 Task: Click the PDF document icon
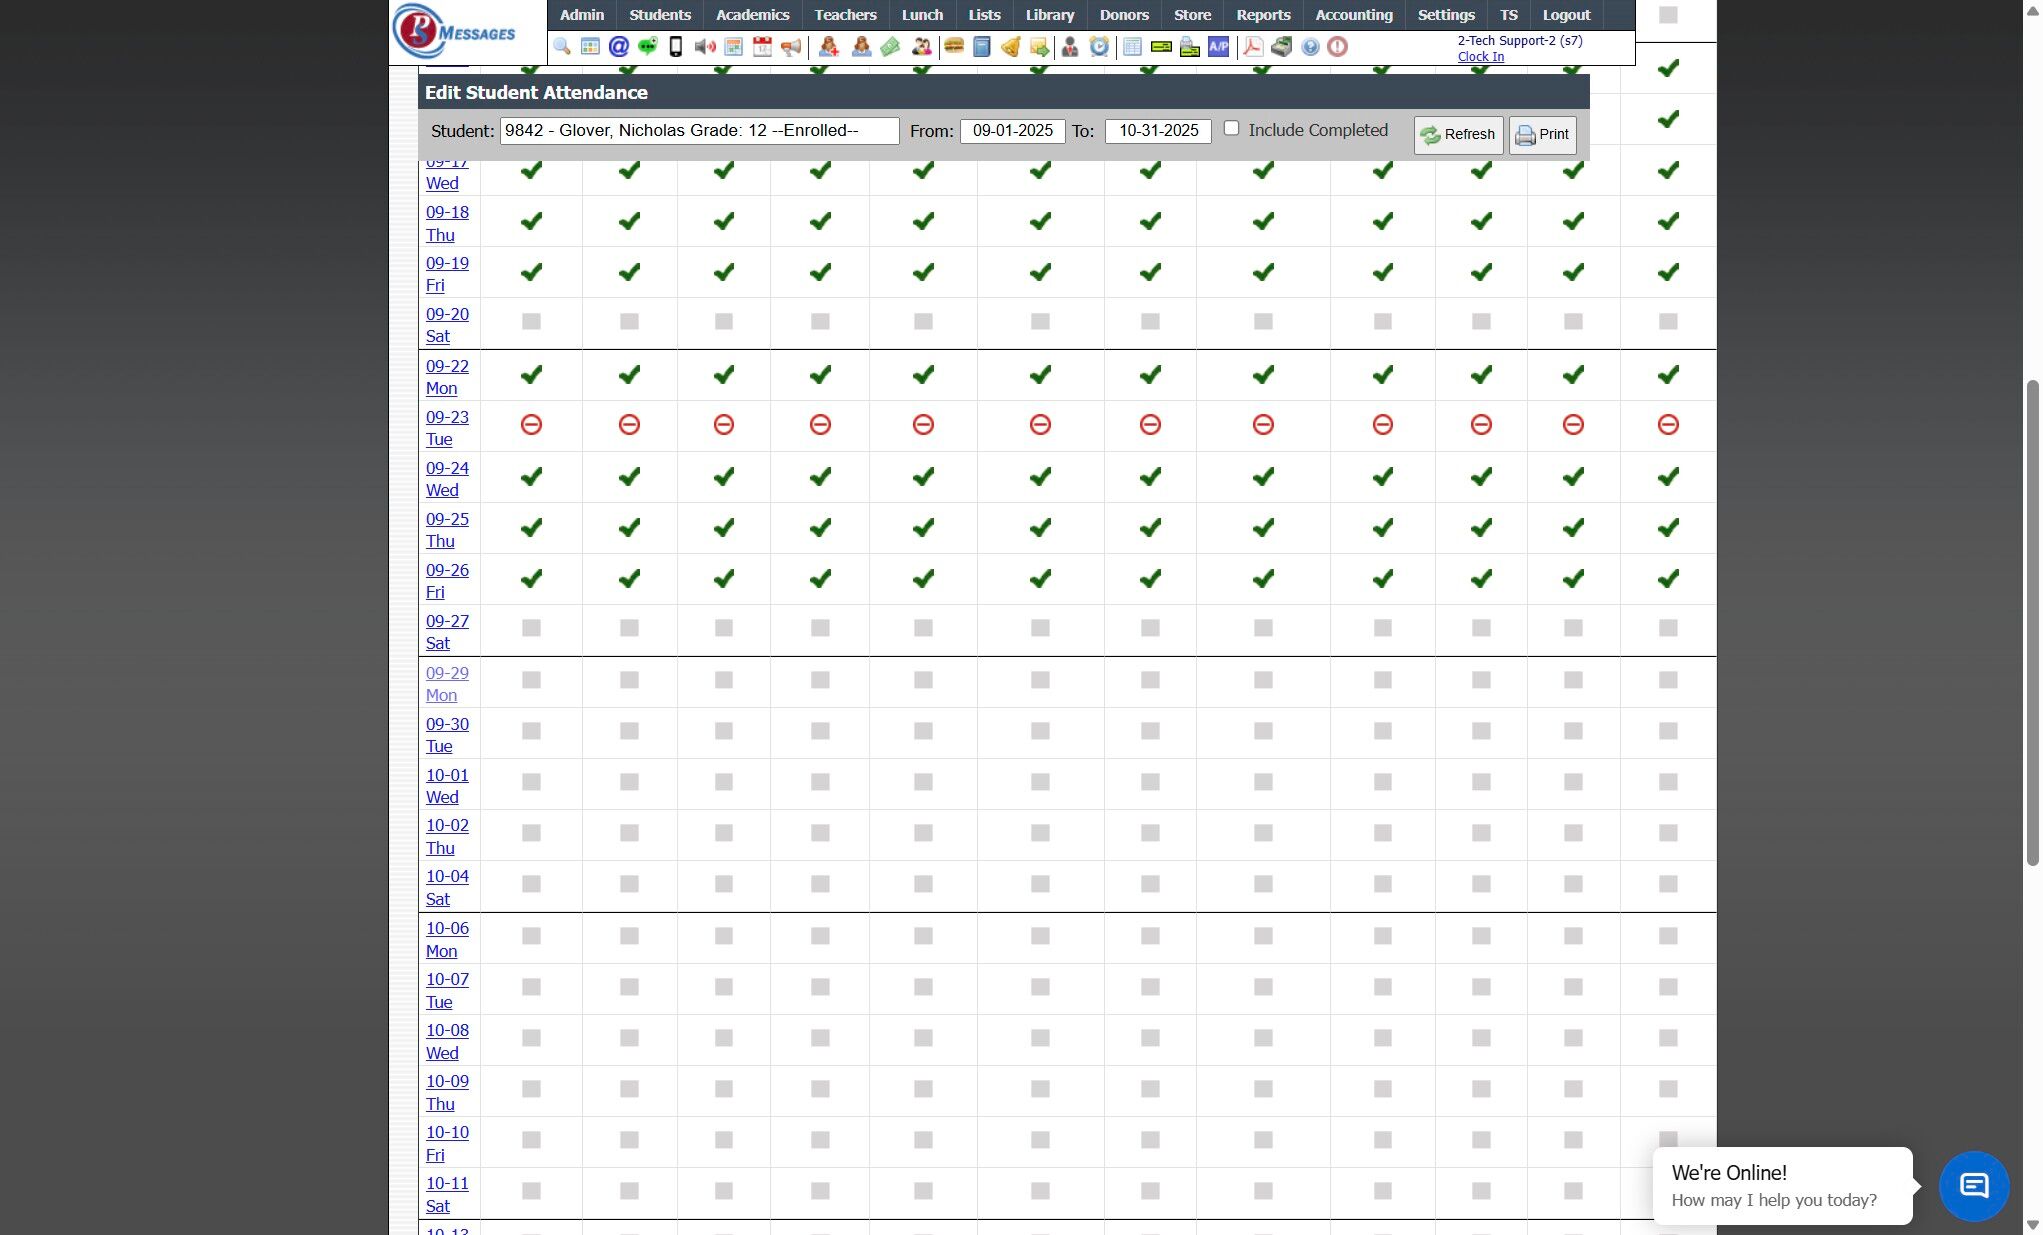click(x=1253, y=47)
